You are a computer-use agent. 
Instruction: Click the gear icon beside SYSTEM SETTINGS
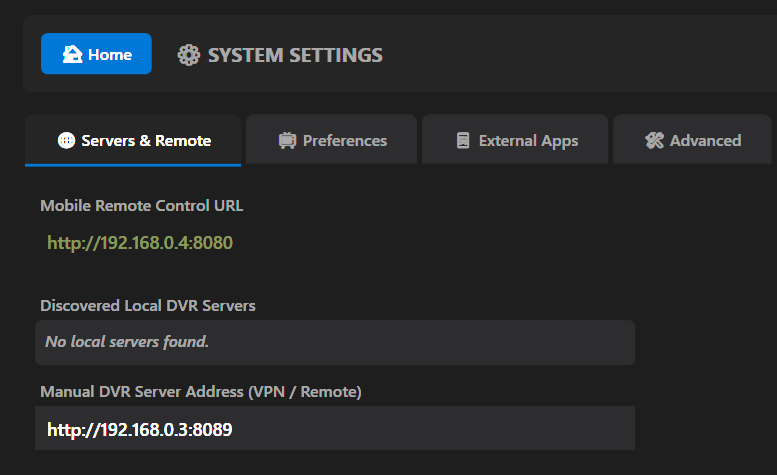point(189,55)
